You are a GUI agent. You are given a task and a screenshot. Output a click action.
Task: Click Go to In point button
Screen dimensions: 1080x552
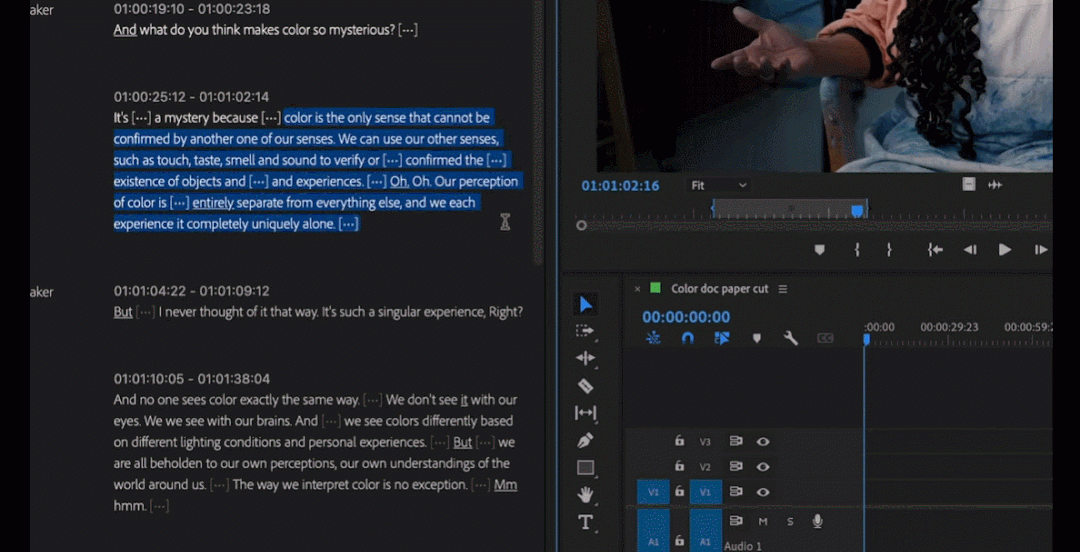click(935, 249)
